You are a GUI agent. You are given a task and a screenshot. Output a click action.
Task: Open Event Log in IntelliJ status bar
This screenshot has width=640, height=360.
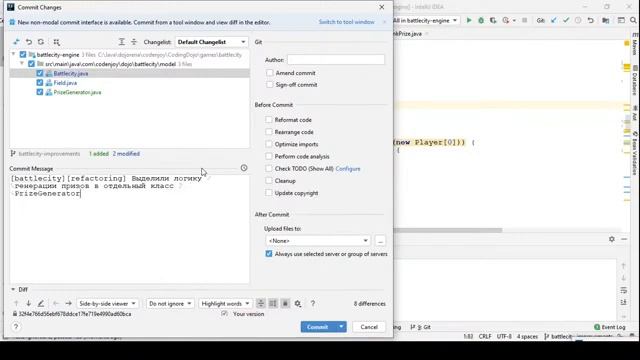click(610, 327)
